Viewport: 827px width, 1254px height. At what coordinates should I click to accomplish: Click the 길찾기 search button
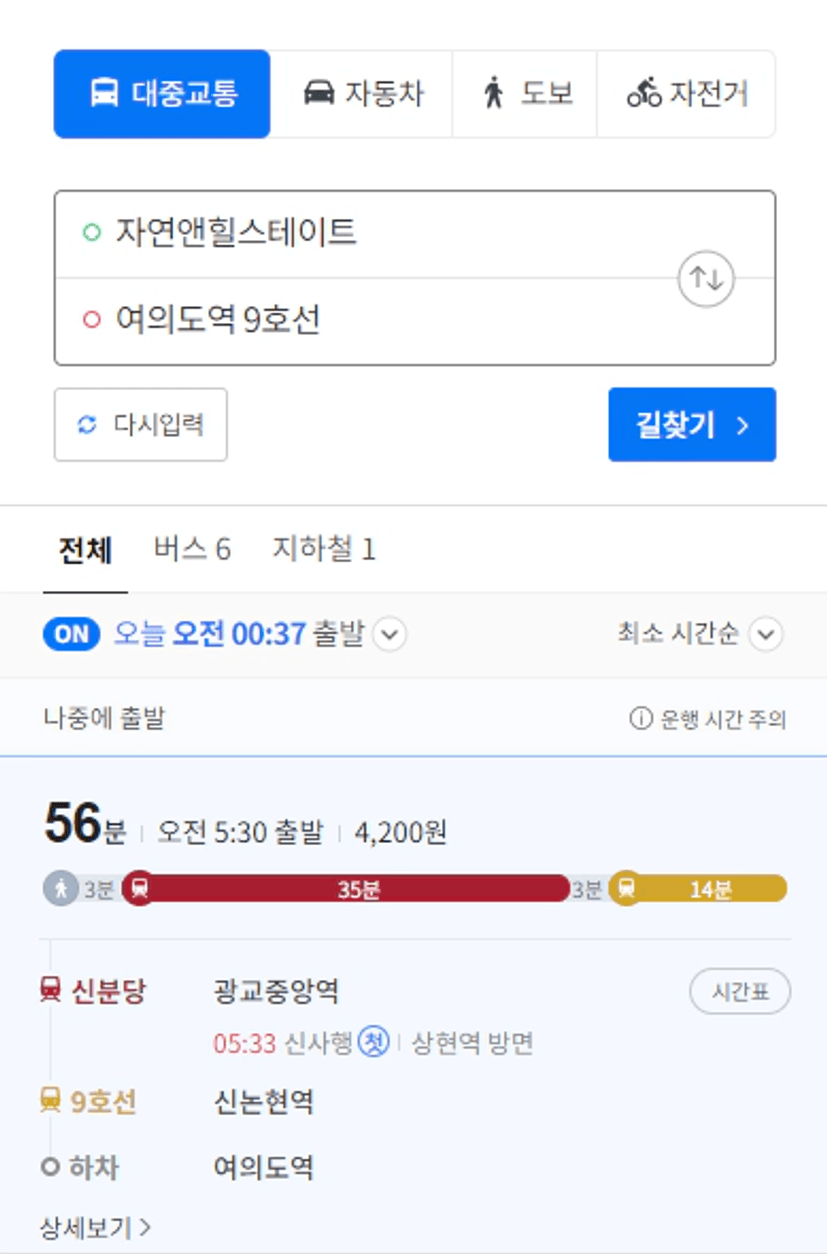click(692, 425)
